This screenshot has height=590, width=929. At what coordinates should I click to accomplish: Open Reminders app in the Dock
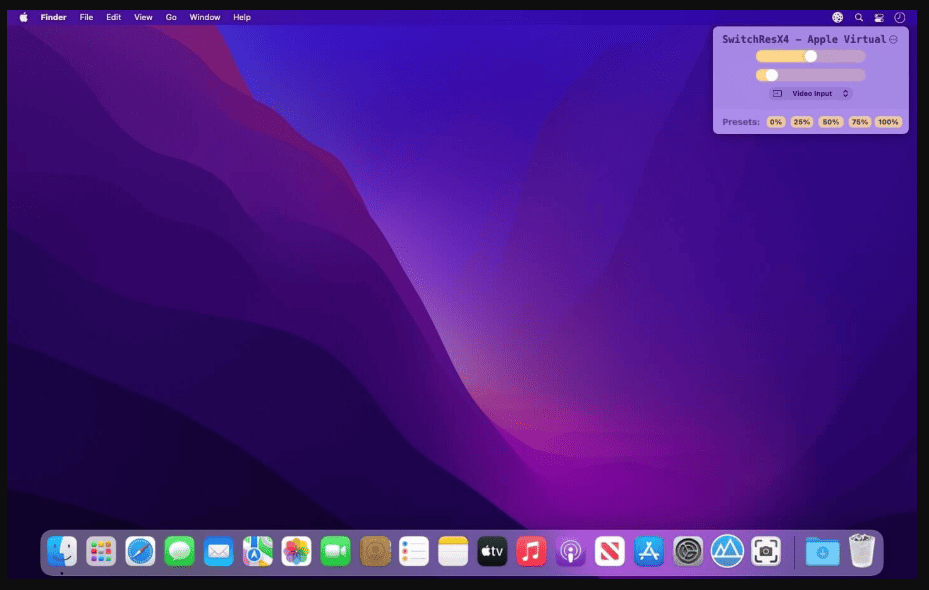click(x=414, y=551)
